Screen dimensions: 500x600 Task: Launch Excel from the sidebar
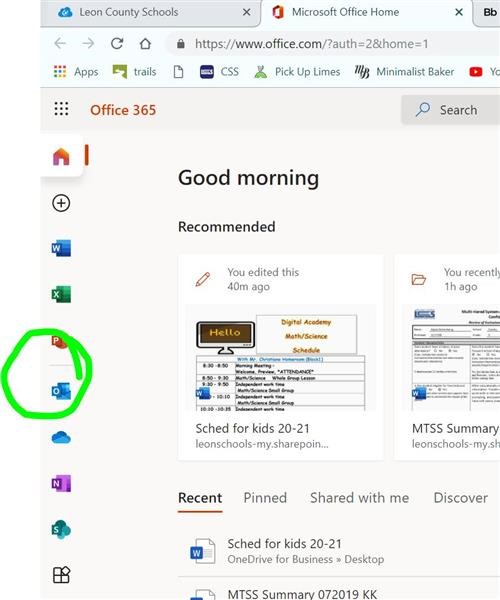61,294
